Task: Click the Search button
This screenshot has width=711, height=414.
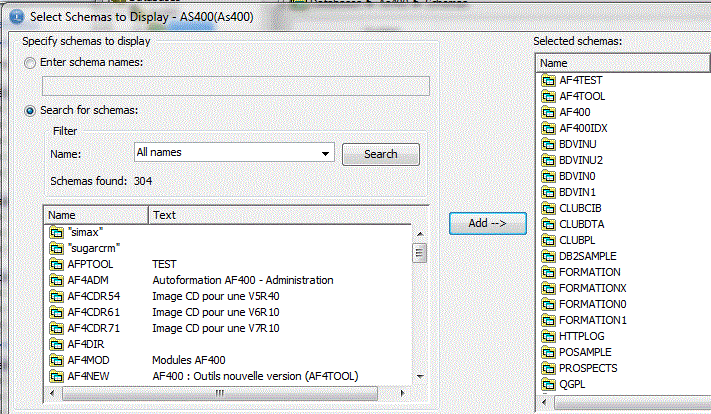Action: click(380, 154)
